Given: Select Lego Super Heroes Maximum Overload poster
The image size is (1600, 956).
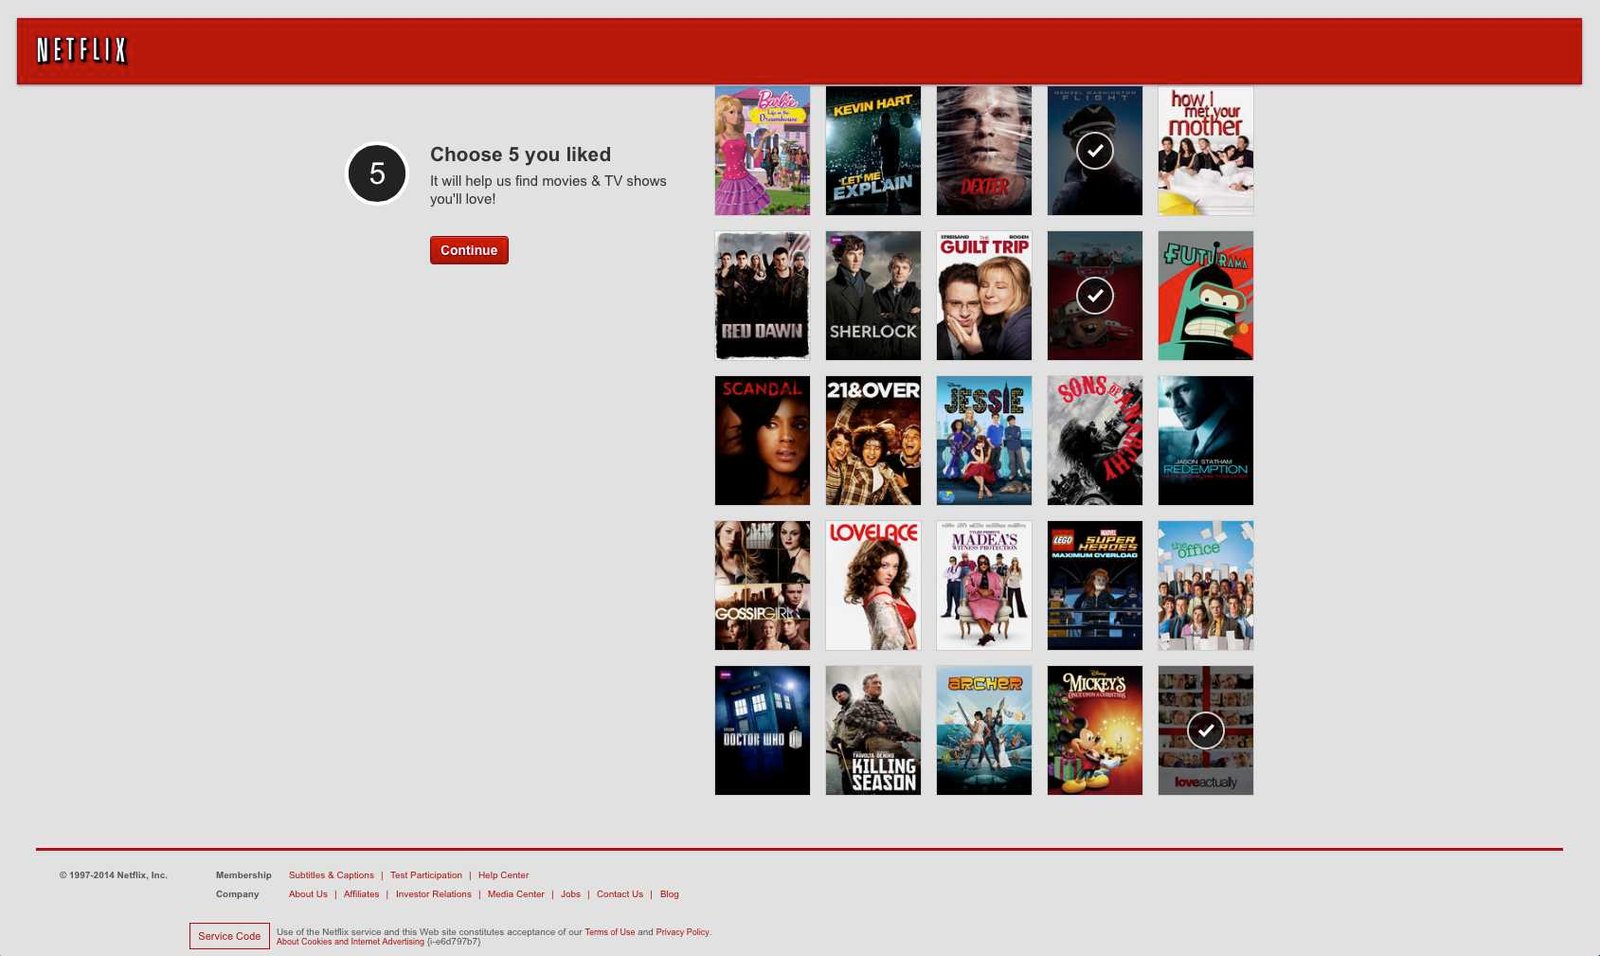Looking at the screenshot, I should click(1095, 585).
